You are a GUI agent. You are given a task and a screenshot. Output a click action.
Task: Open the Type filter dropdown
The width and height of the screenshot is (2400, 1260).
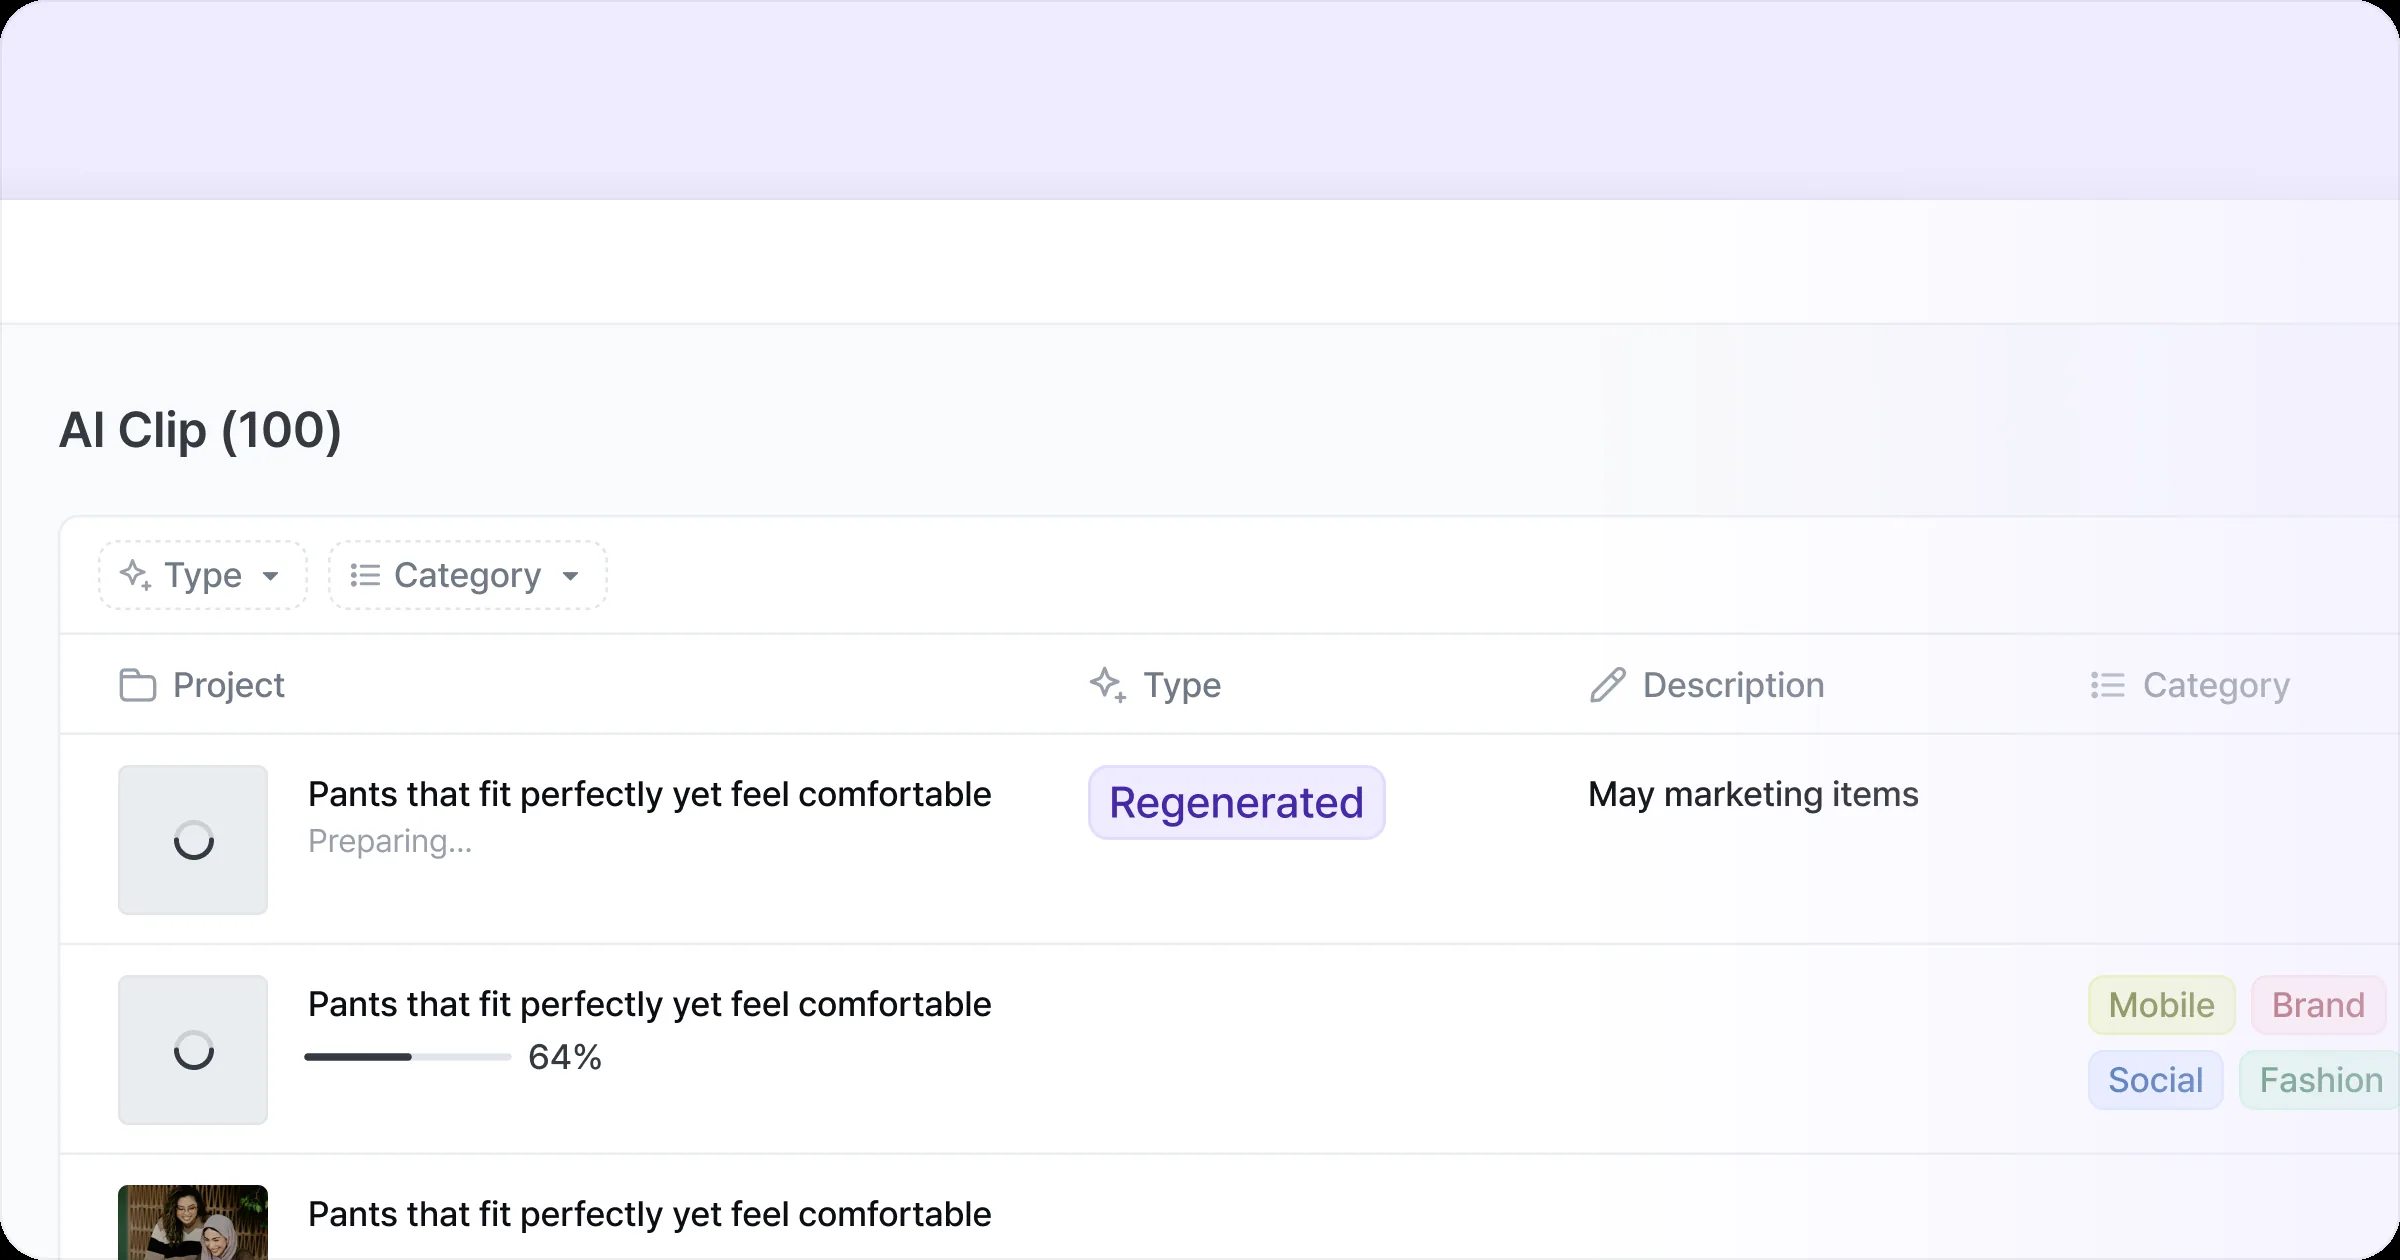[x=202, y=575]
